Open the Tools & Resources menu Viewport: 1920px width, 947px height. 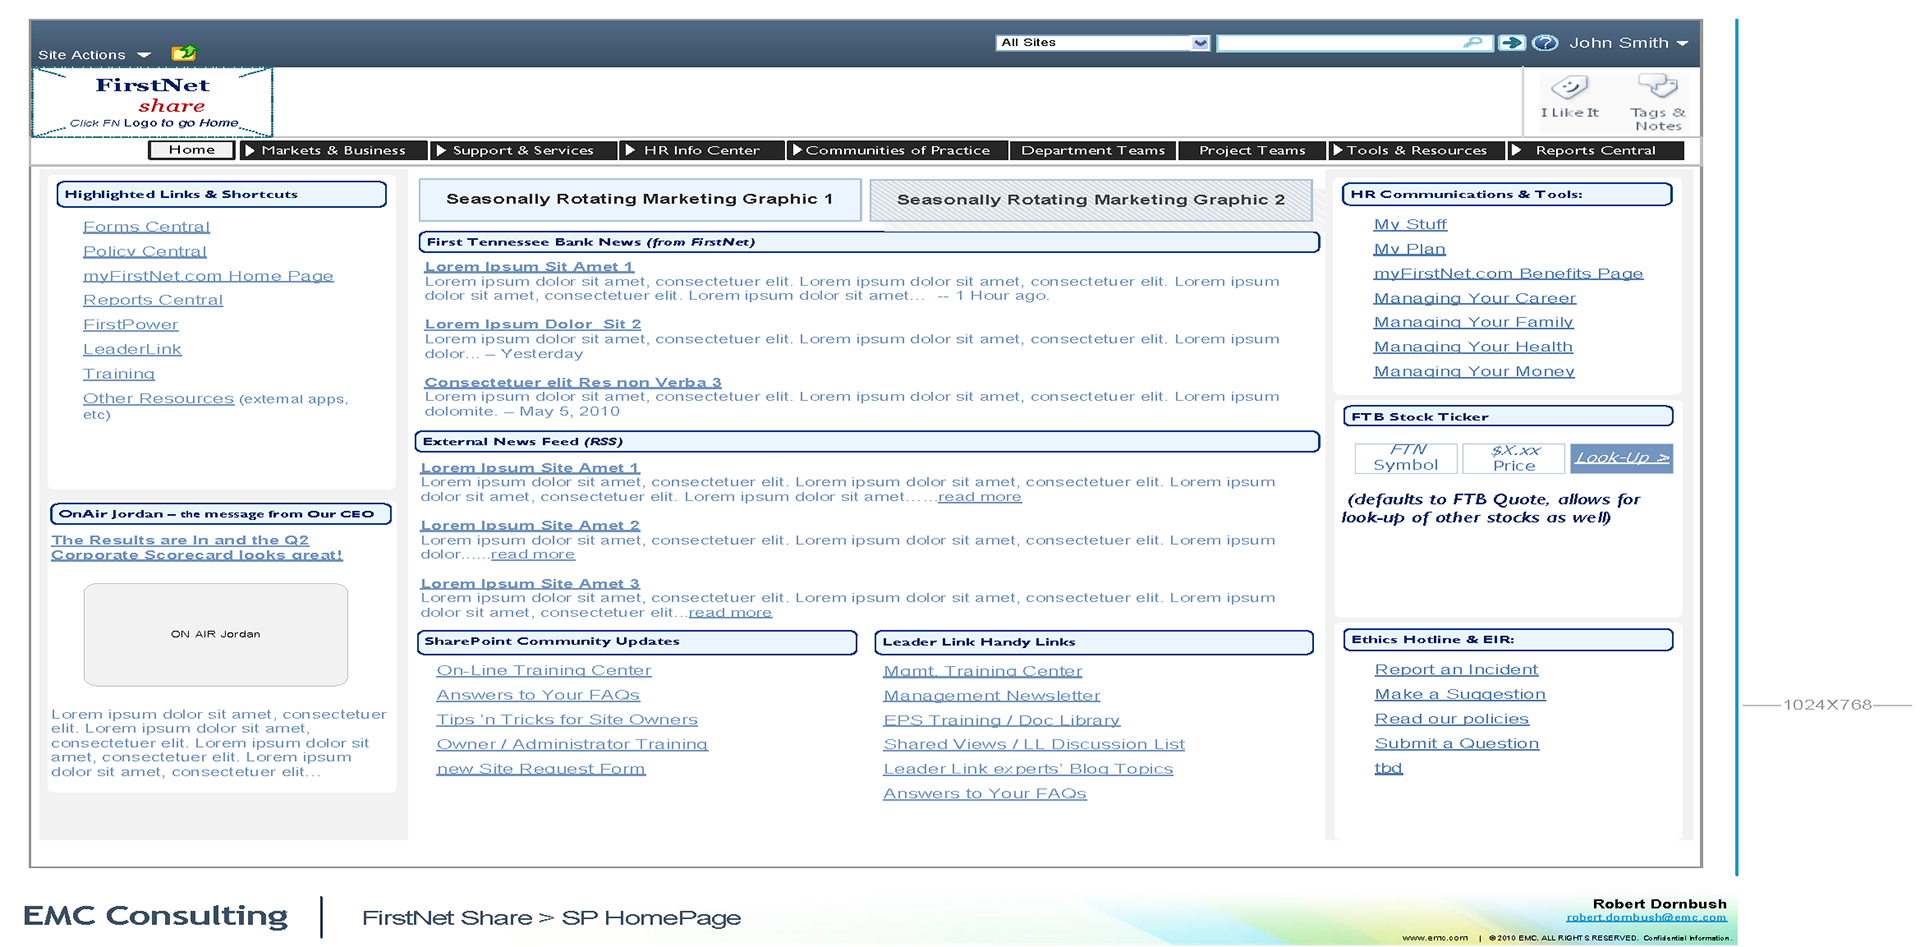click(x=1416, y=150)
